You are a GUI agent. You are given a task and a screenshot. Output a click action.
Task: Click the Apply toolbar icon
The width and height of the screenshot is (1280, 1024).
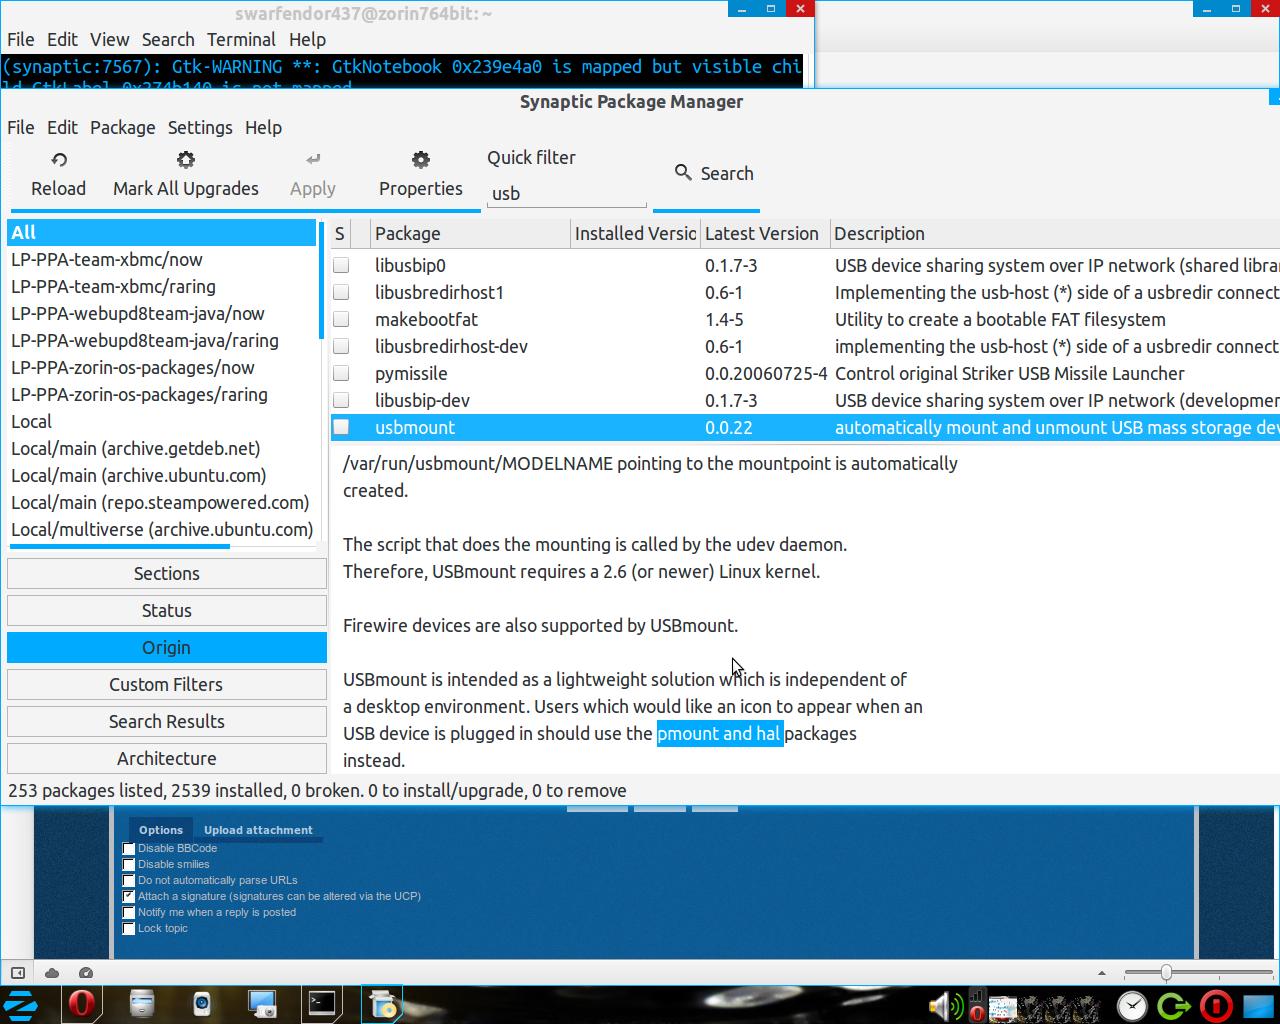[313, 160]
